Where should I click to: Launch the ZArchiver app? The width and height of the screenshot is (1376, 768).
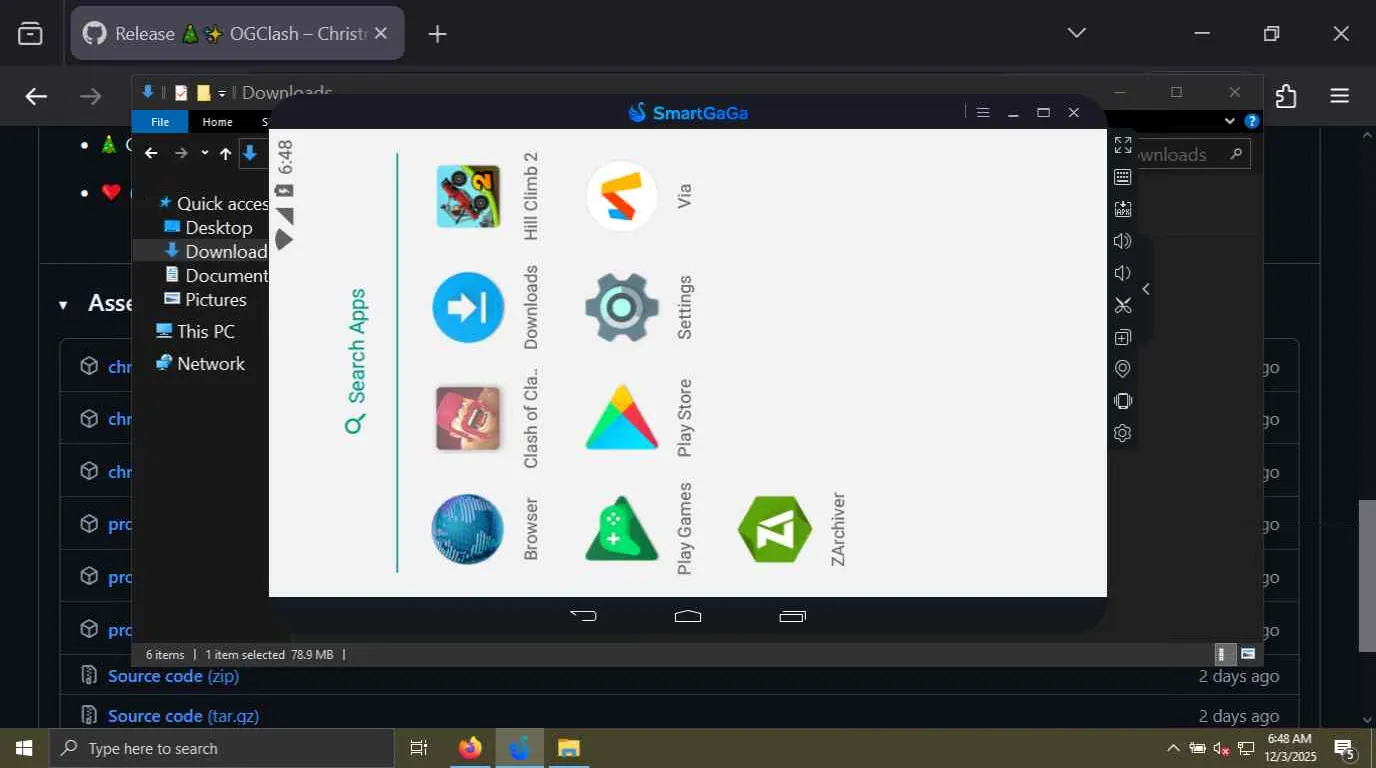point(775,529)
